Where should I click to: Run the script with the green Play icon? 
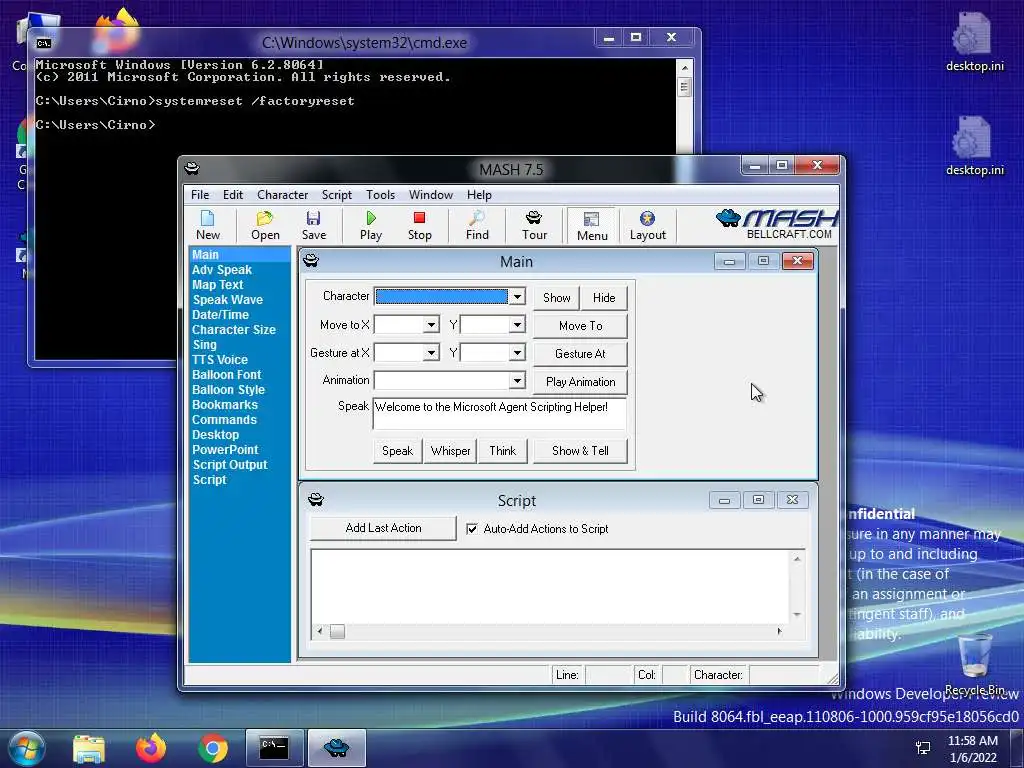(x=371, y=225)
